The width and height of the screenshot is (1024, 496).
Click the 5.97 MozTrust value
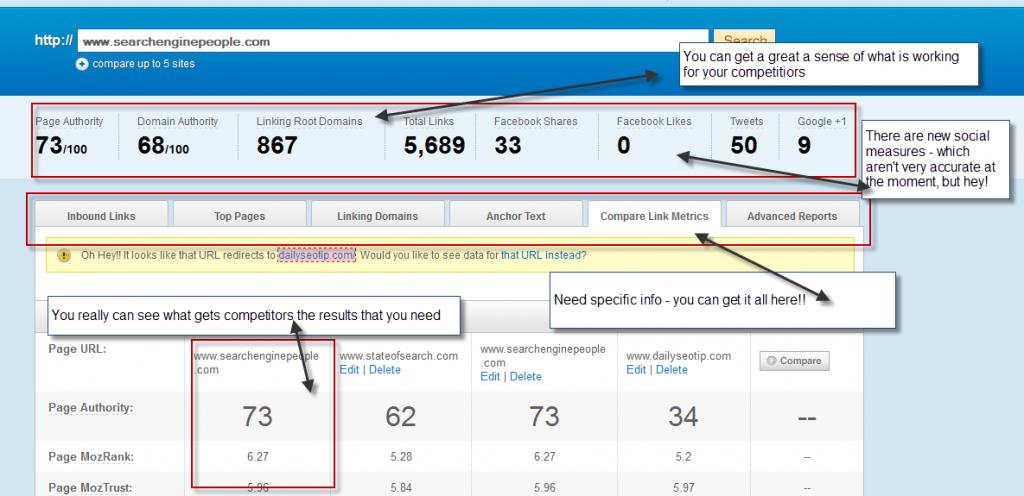[x=684, y=488]
